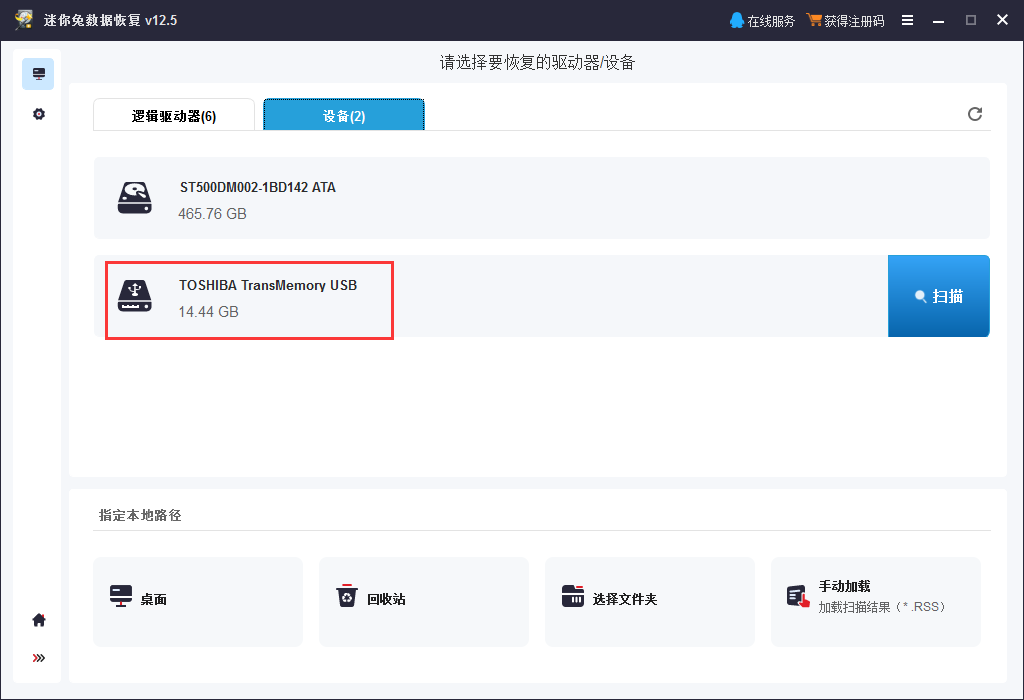Click the 14.44 GB size label
1024x700 pixels.
(208, 312)
